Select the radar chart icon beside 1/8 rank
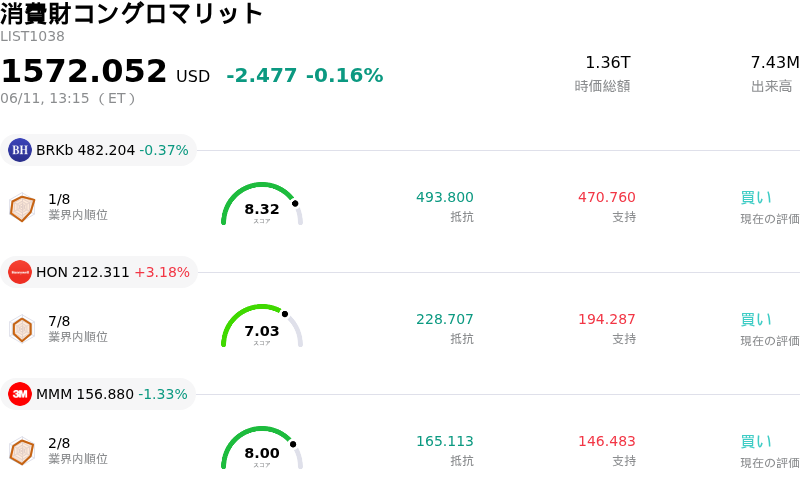The image size is (800, 488). point(22,207)
